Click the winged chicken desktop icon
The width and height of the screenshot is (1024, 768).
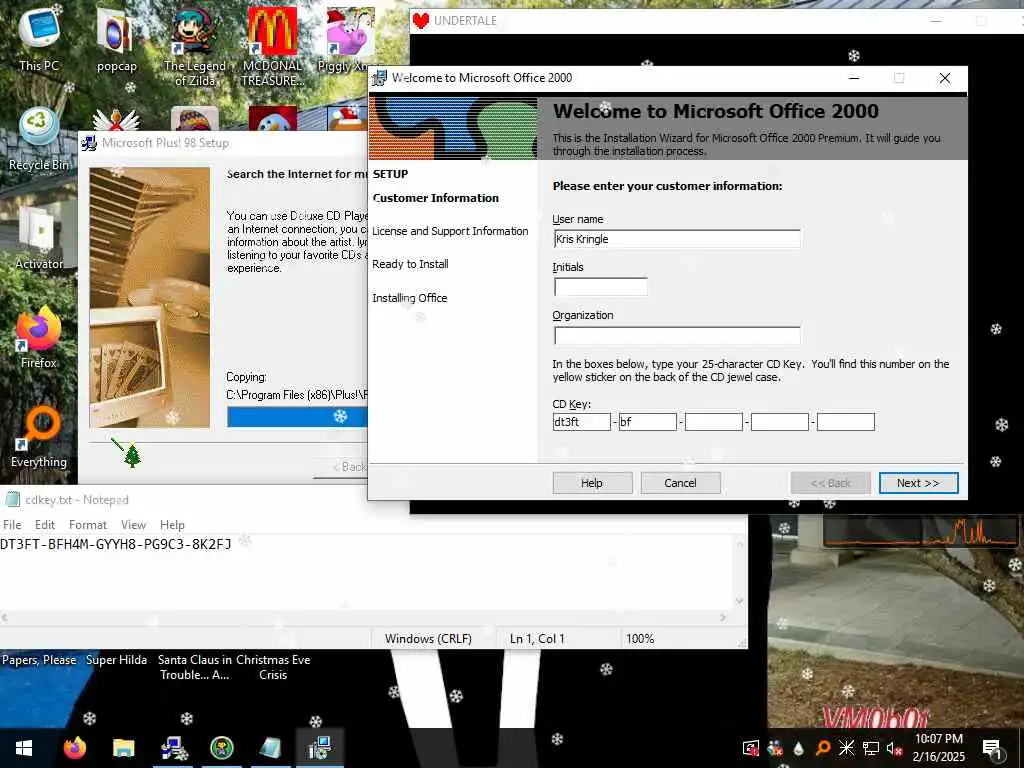[x=116, y=120]
